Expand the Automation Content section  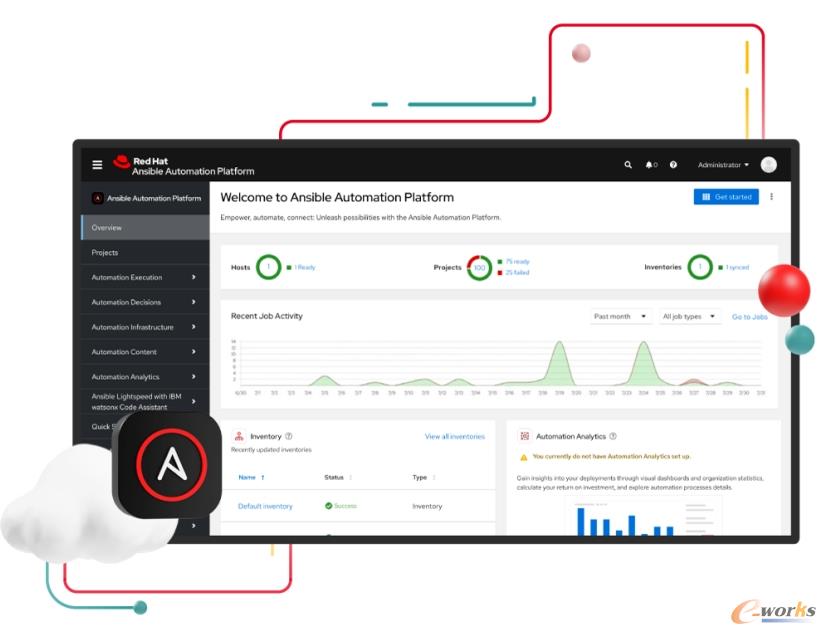point(145,351)
